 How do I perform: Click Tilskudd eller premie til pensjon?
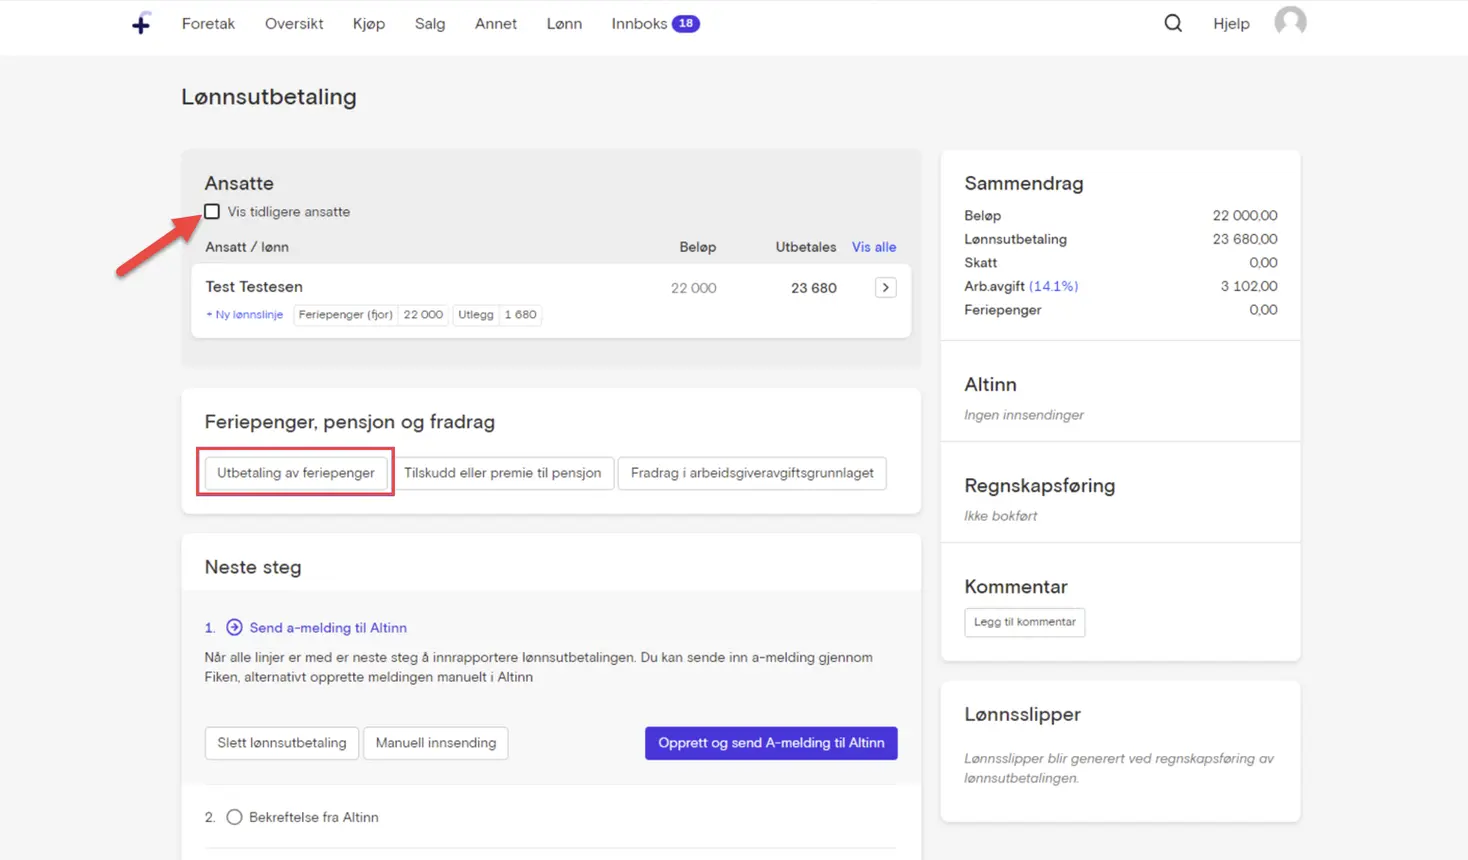pos(503,473)
